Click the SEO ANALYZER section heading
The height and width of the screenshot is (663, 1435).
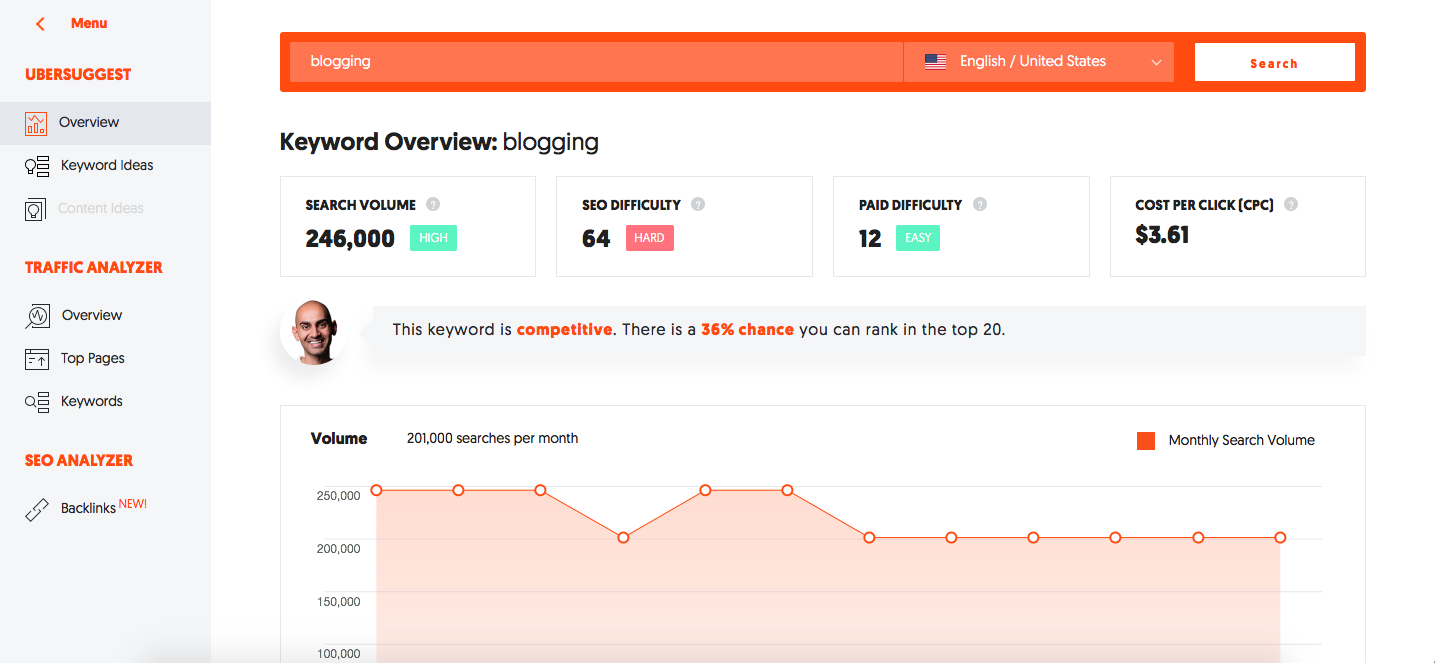click(x=79, y=460)
